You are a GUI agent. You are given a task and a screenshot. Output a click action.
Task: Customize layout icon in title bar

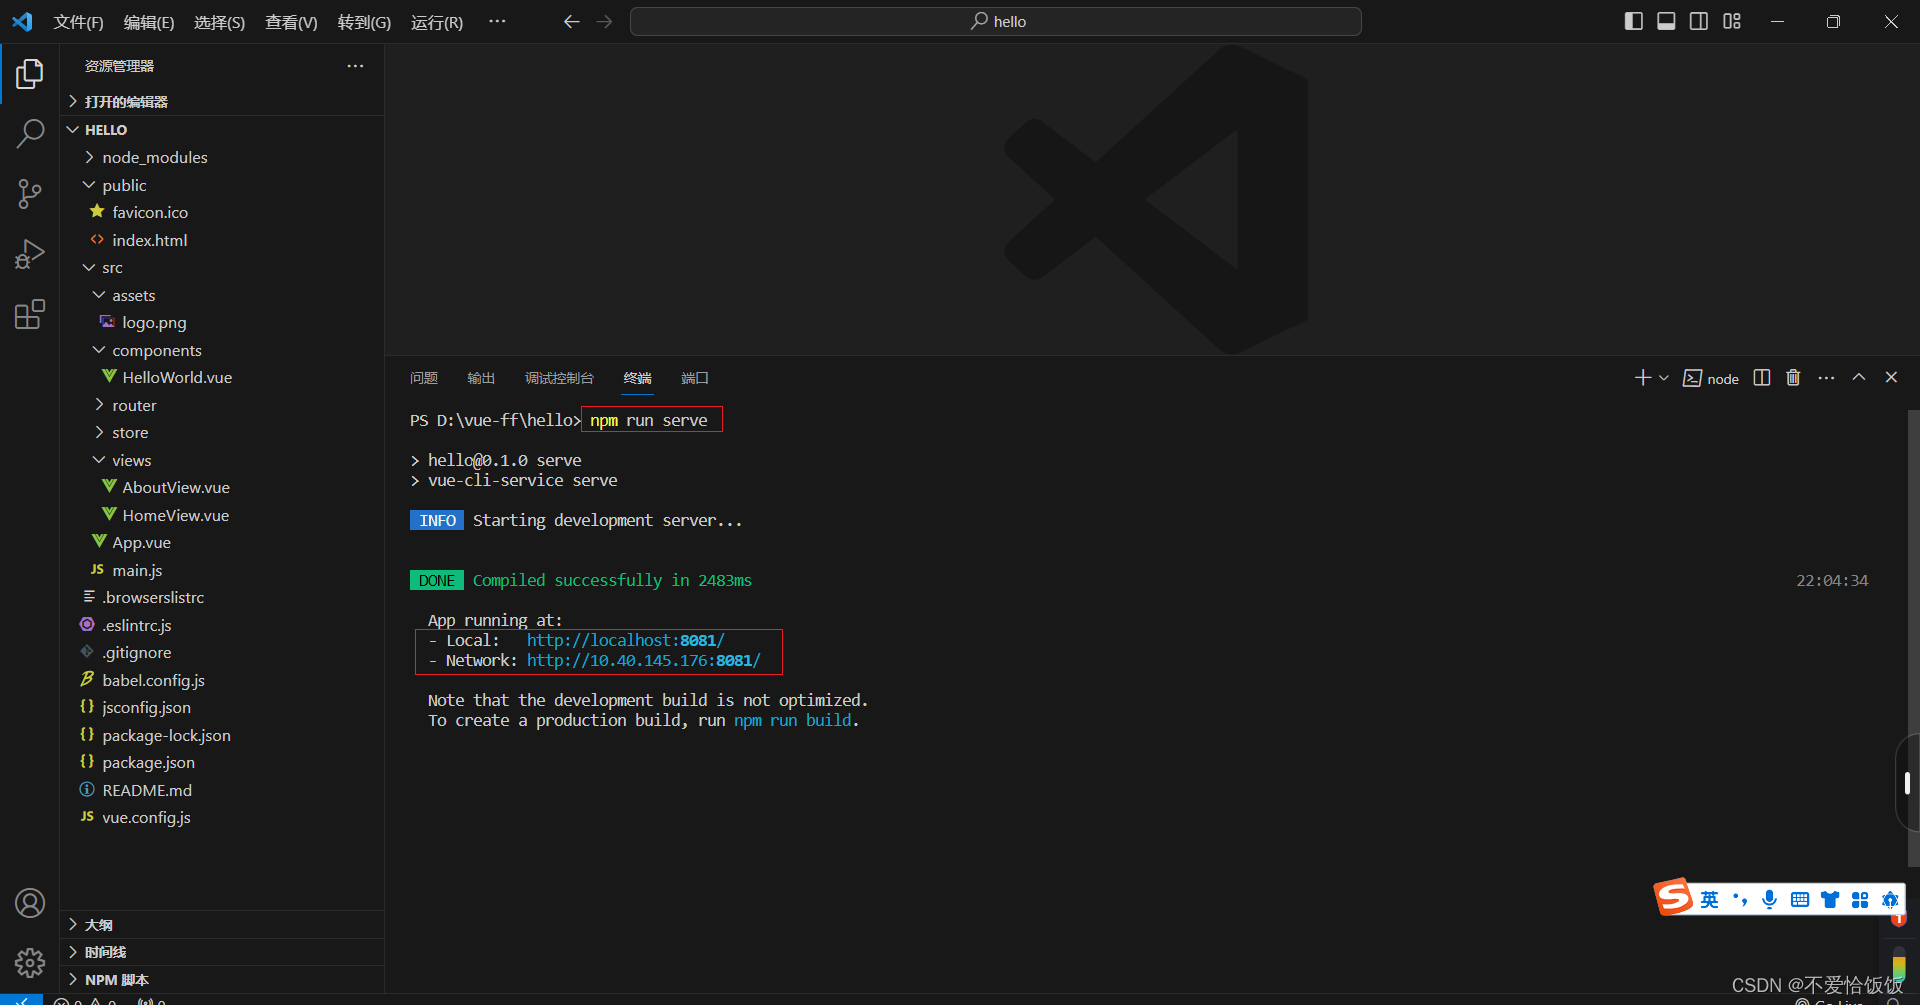click(1732, 21)
